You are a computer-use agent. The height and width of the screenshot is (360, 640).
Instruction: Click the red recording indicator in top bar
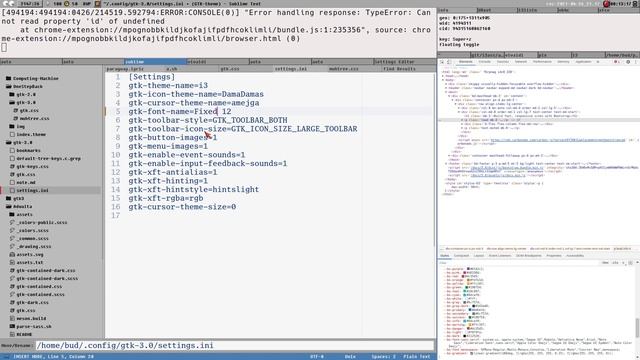(x=606, y=4)
